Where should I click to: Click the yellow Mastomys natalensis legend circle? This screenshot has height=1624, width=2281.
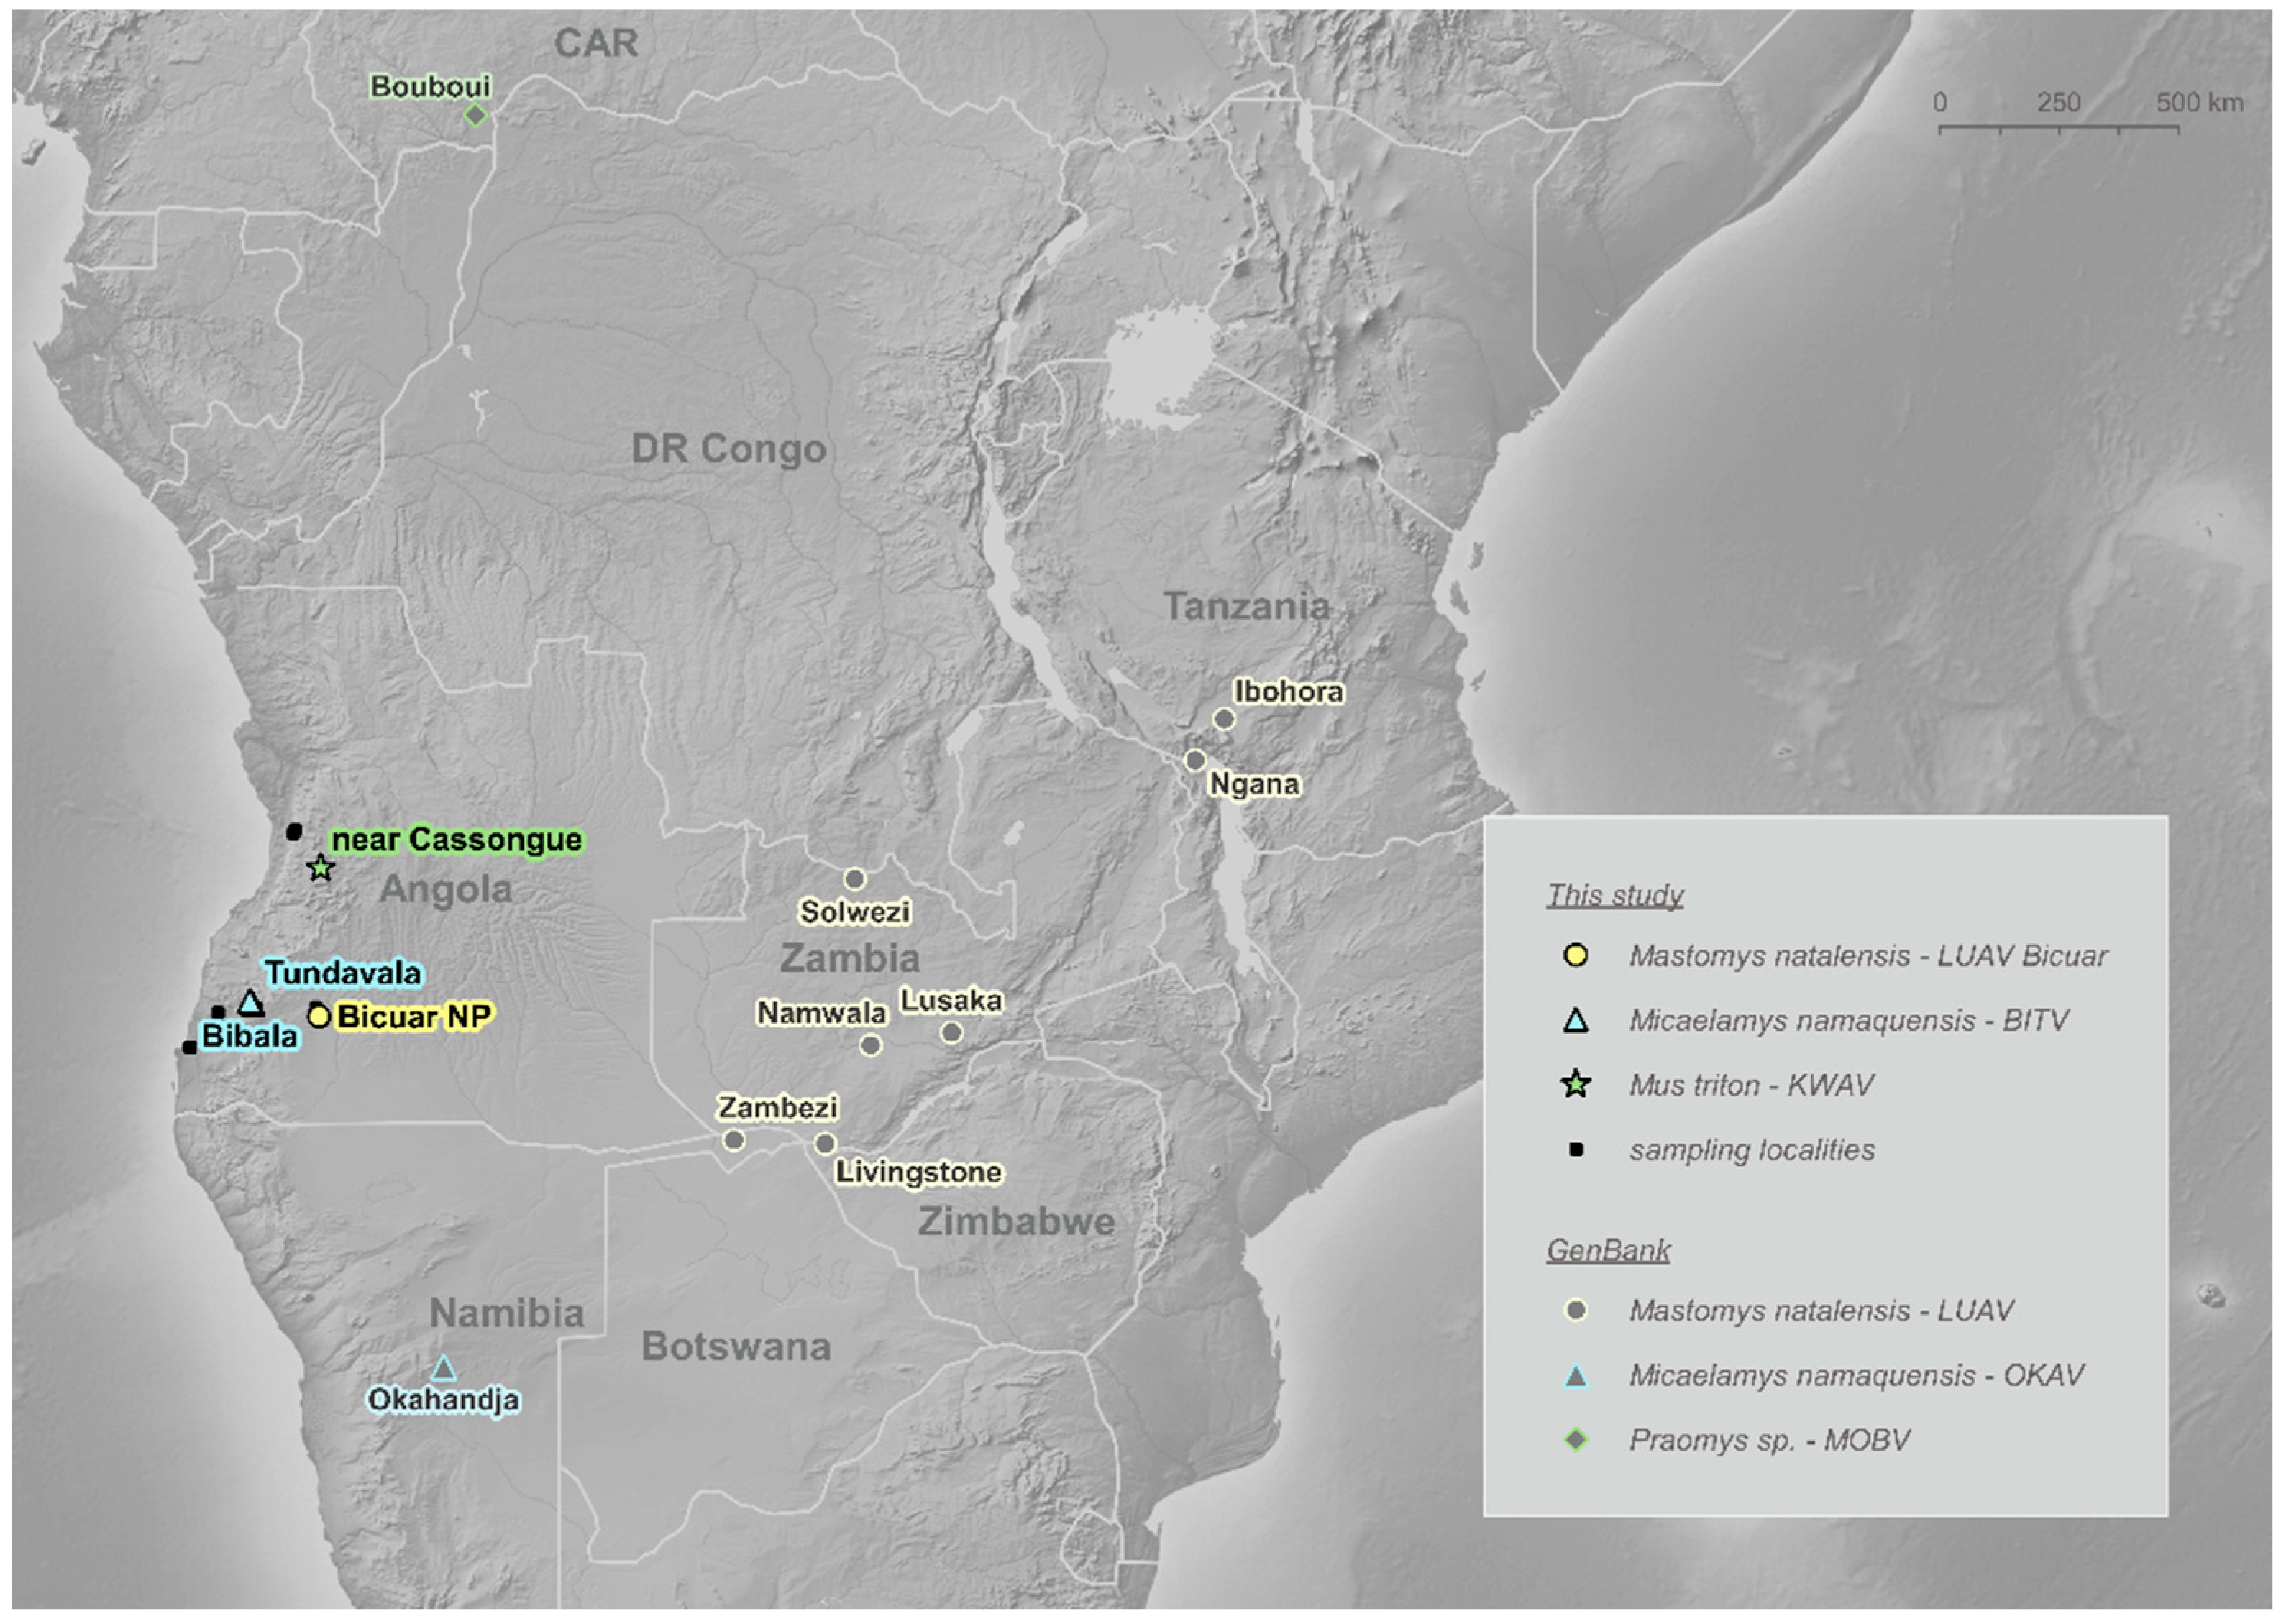point(1576,955)
